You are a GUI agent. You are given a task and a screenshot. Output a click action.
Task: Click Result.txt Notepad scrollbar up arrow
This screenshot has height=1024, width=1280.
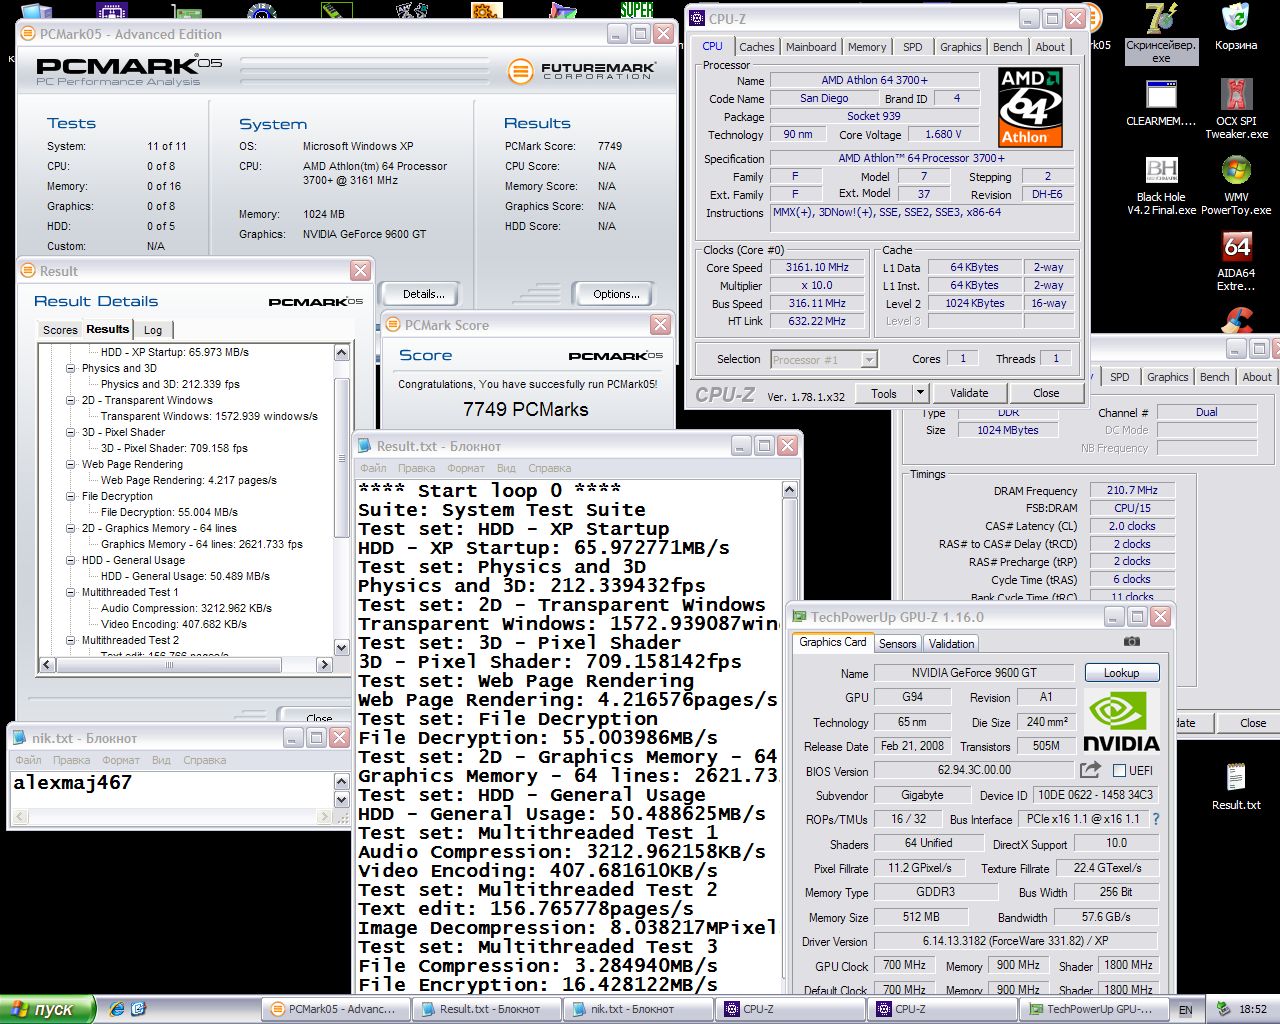(x=789, y=489)
